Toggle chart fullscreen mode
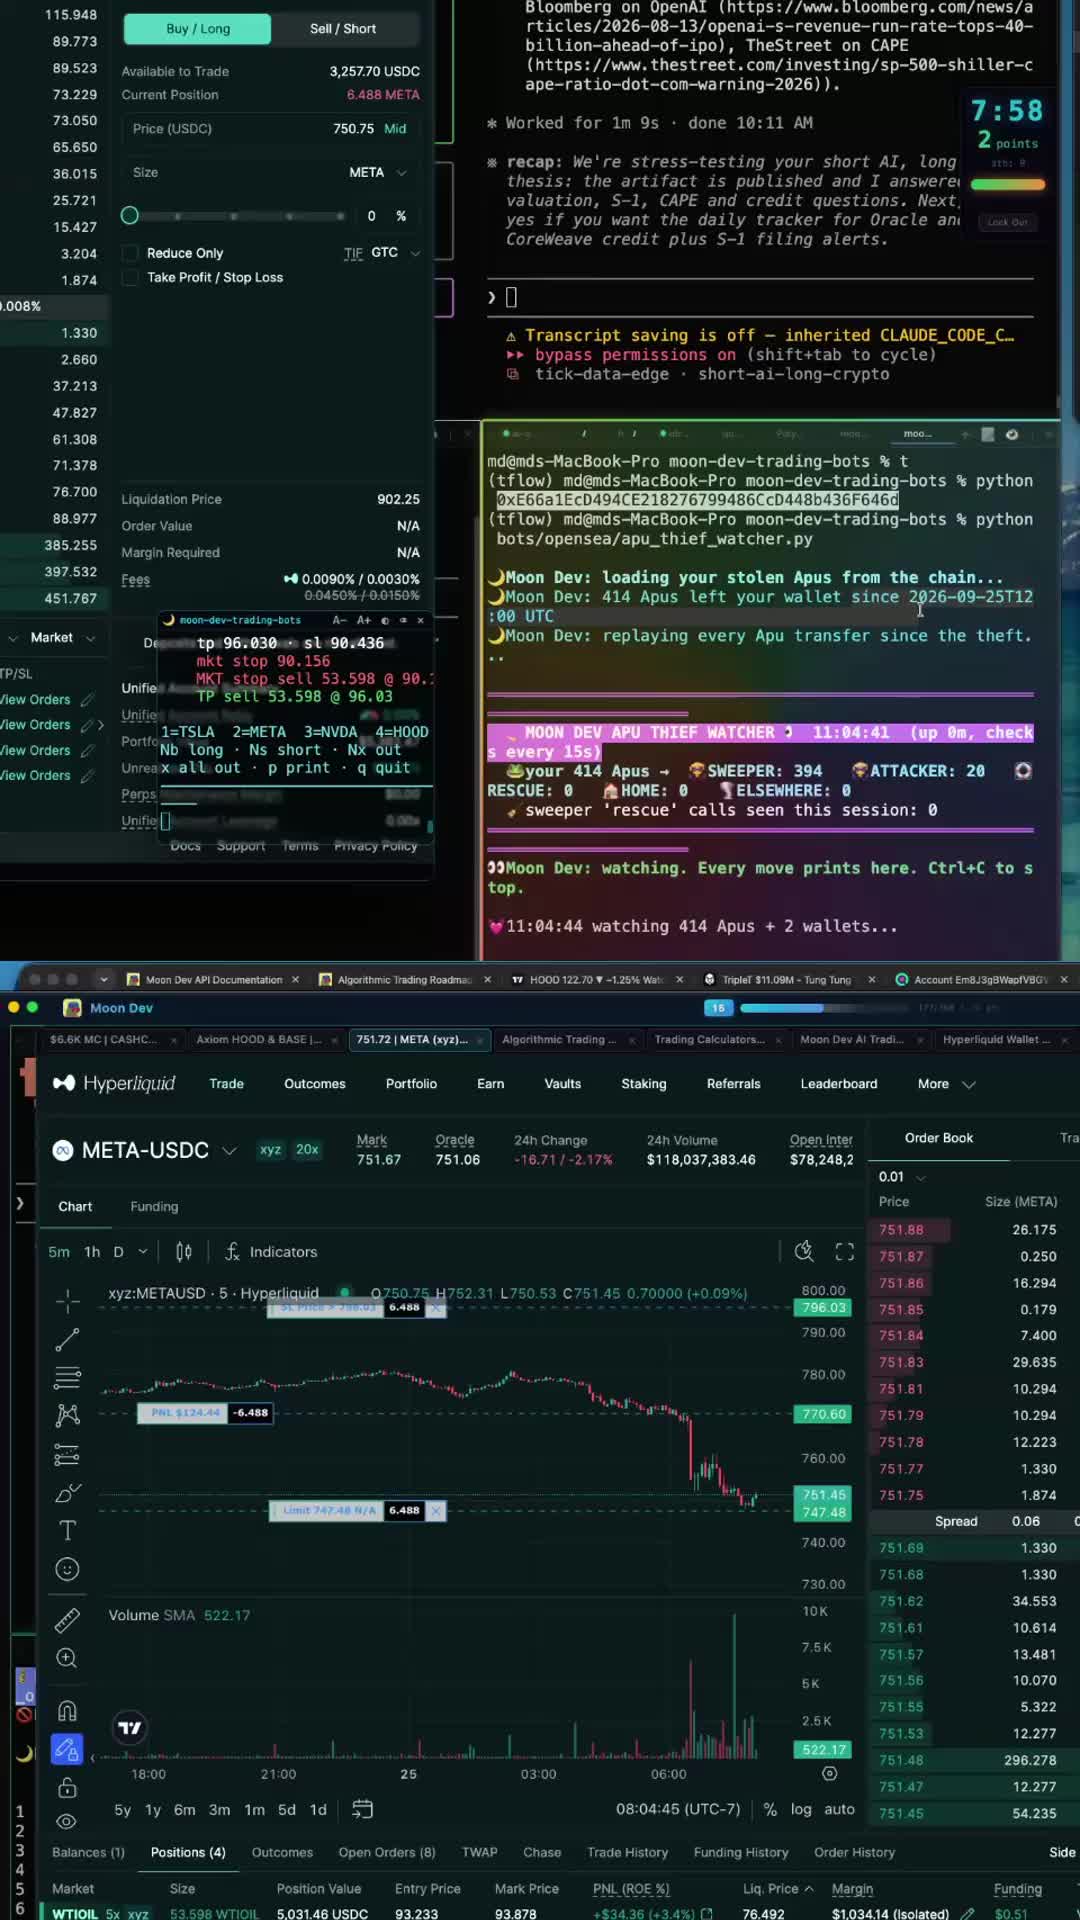 [845, 1252]
